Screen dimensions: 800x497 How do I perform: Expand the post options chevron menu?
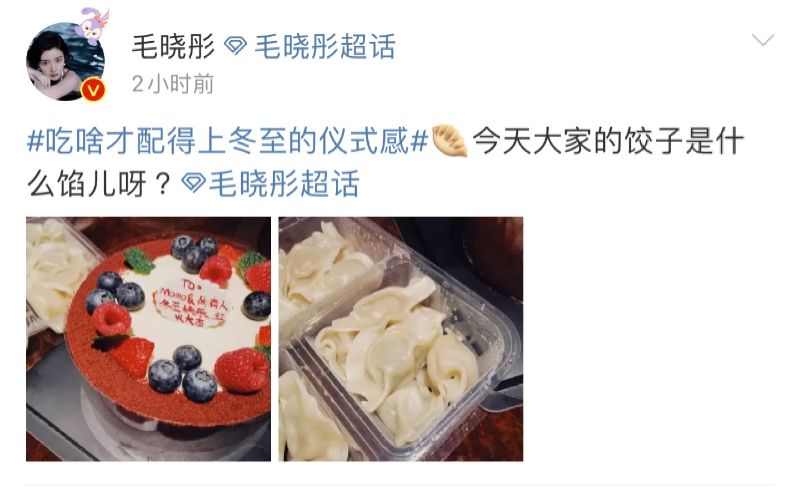click(x=763, y=40)
